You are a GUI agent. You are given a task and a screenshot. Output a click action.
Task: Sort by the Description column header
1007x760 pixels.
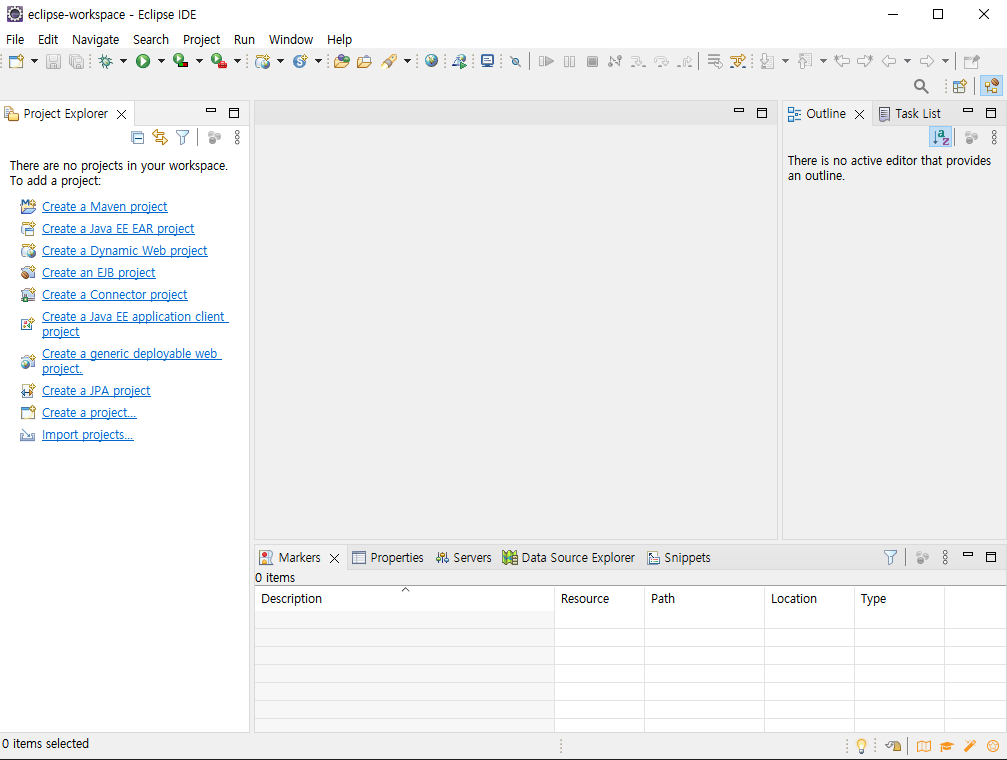tap(405, 598)
